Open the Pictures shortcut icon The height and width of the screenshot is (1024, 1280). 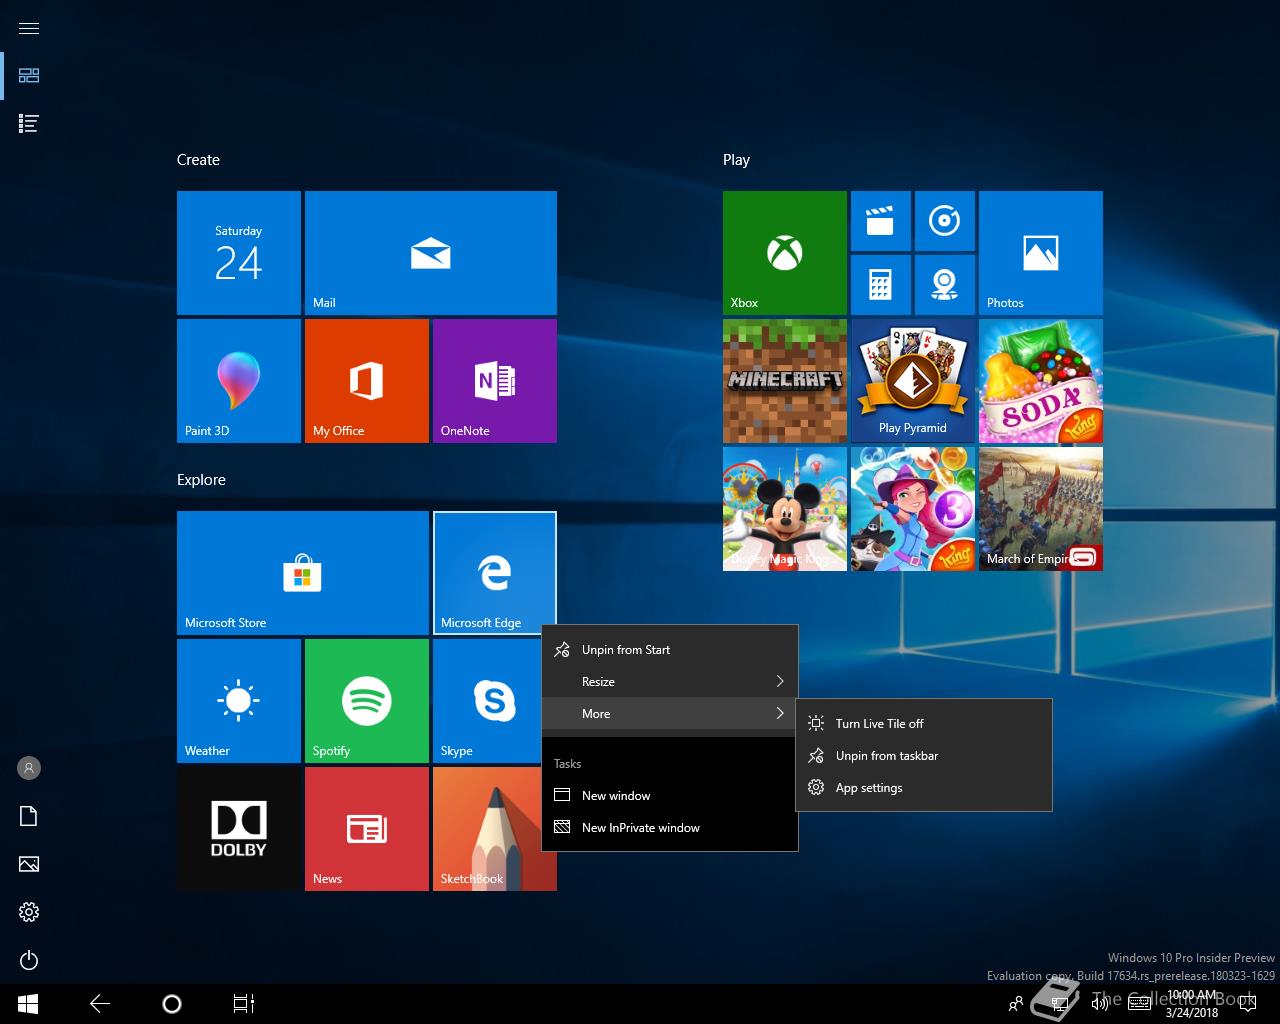[x=29, y=864]
